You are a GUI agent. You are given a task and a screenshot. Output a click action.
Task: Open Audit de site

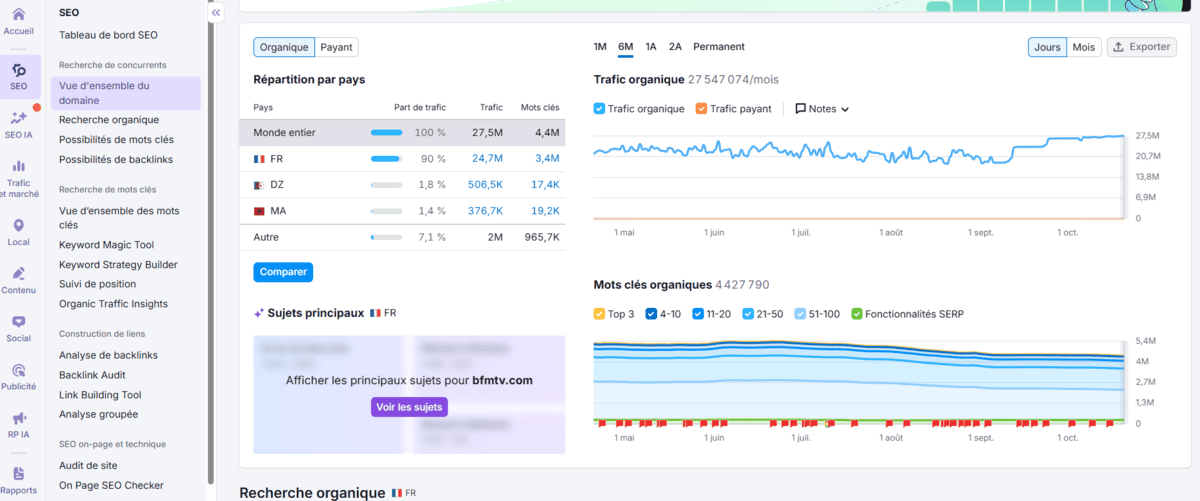[x=88, y=465]
